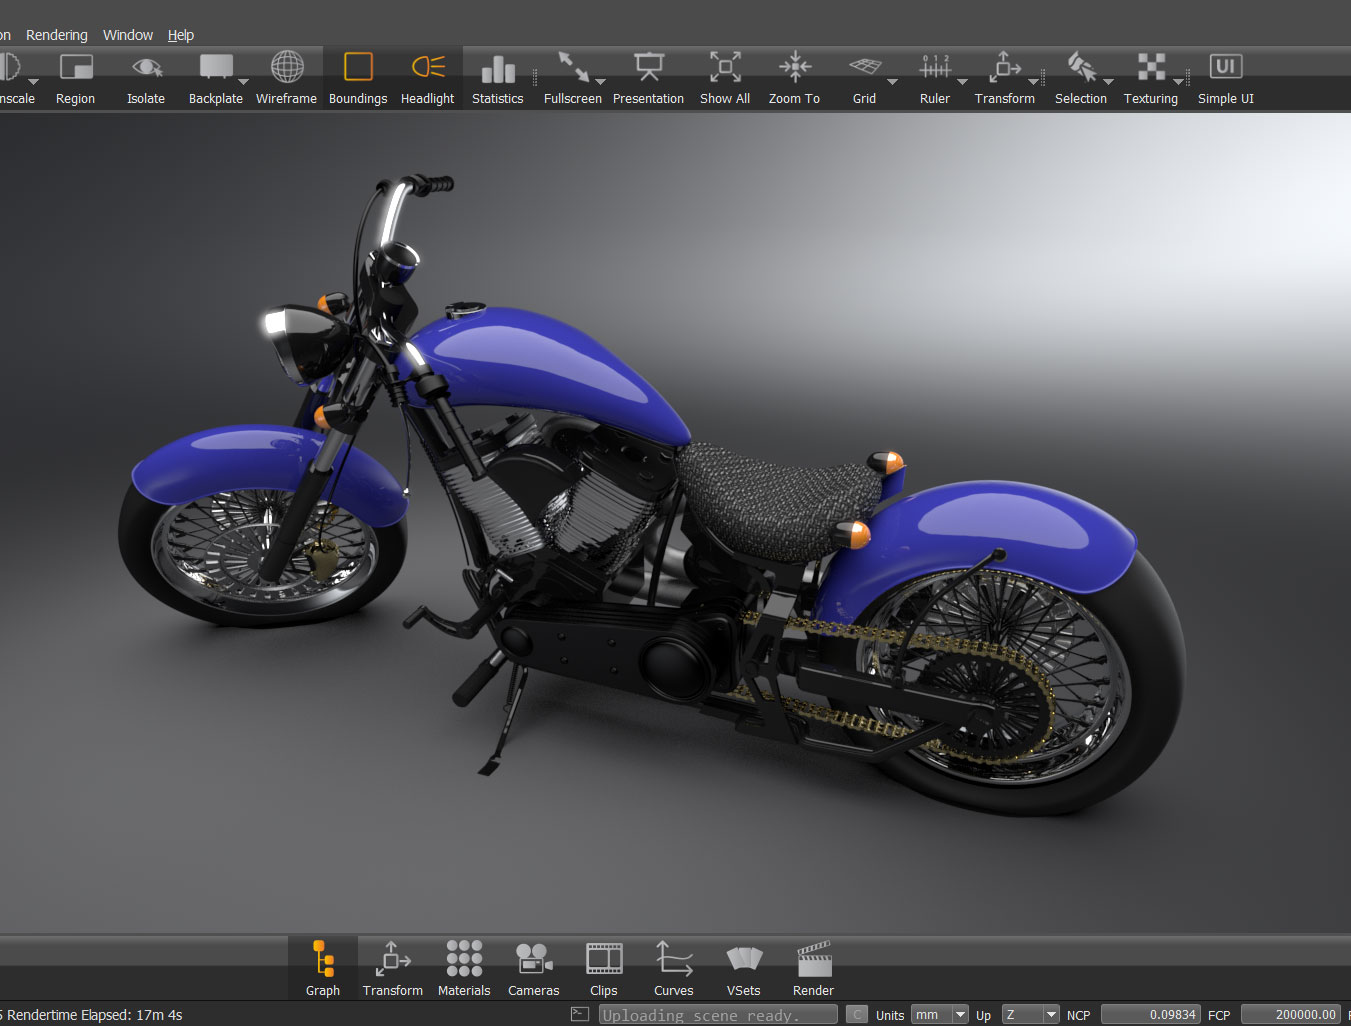Open the Window menu
The width and height of the screenshot is (1351, 1026).
(x=128, y=35)
